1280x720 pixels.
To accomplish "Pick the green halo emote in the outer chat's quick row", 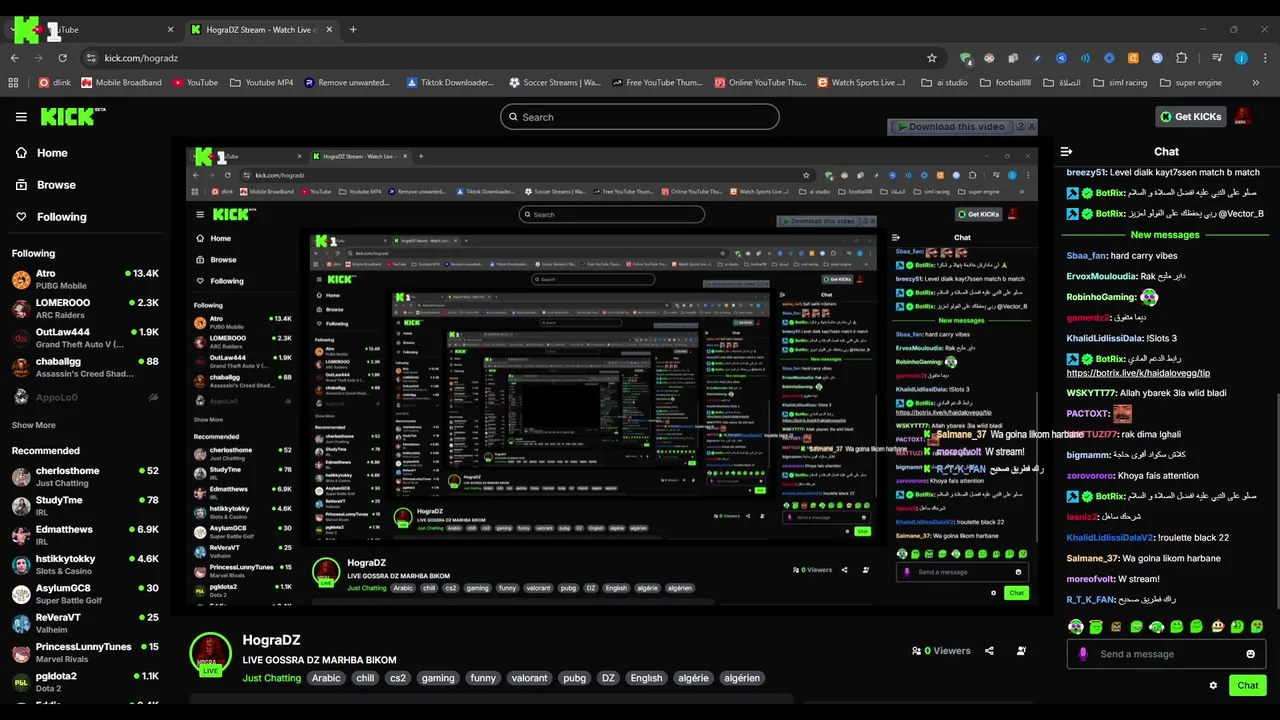I will 1096,627.
